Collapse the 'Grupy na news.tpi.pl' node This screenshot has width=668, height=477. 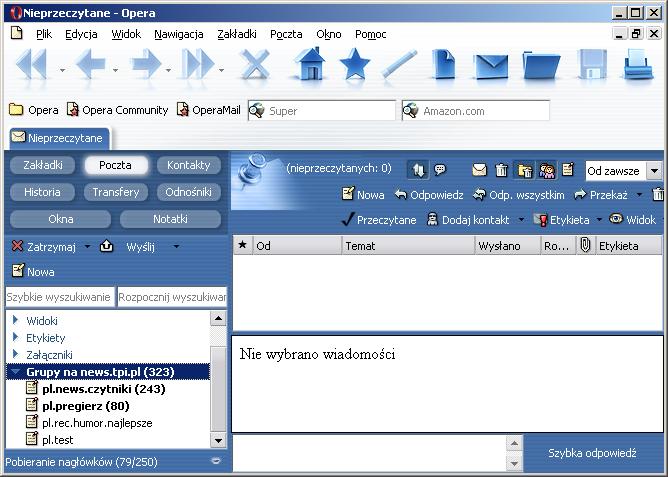pos(16,371)
